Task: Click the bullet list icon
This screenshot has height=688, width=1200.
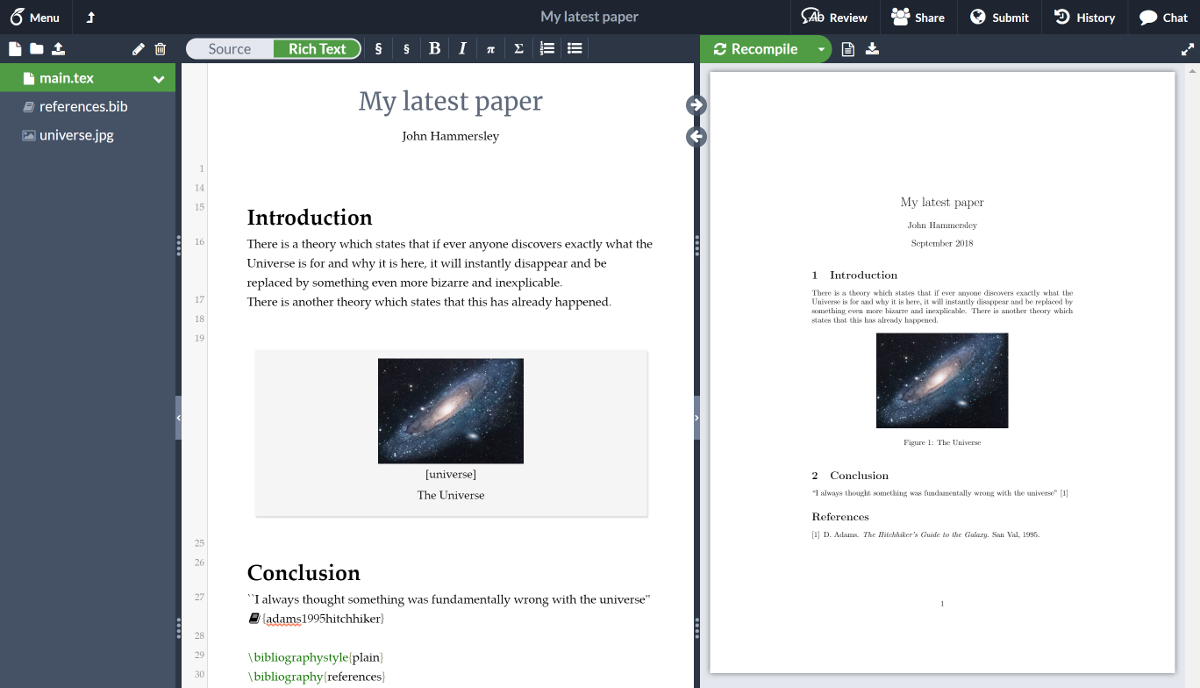Action: [x=574, y=48]
